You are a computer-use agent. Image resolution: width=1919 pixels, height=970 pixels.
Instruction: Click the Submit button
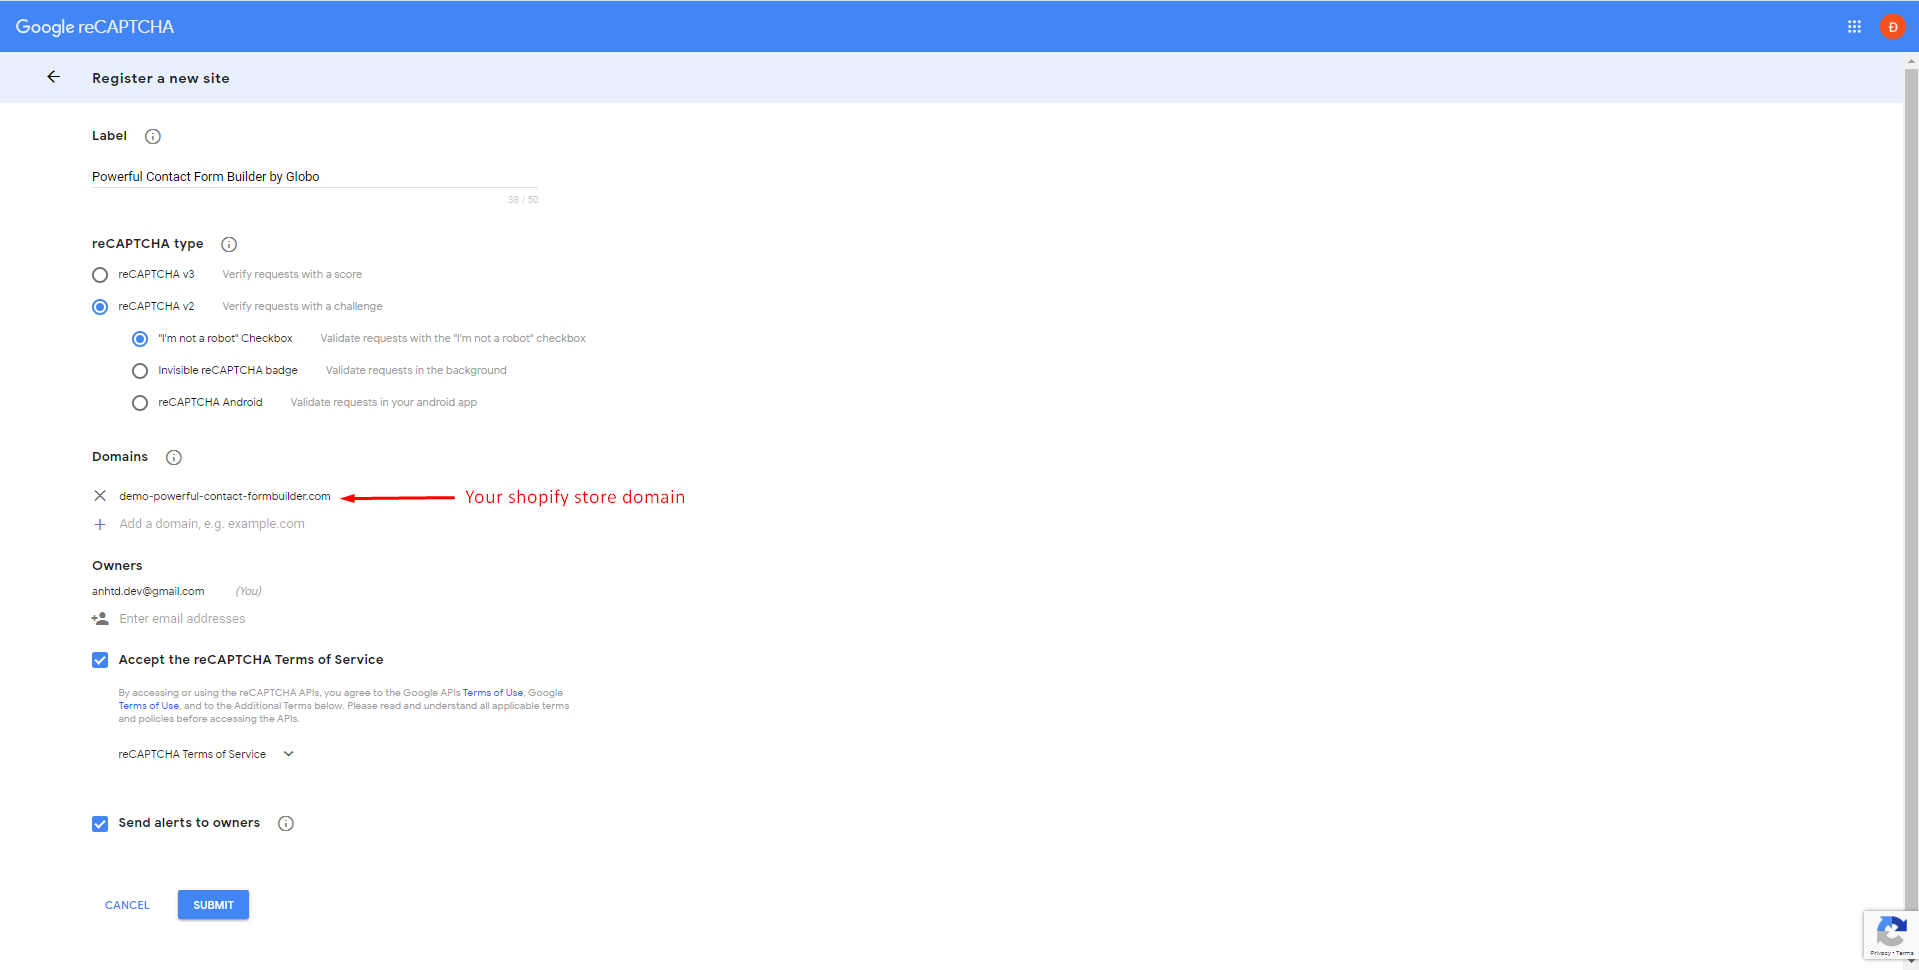pos(213,905)
